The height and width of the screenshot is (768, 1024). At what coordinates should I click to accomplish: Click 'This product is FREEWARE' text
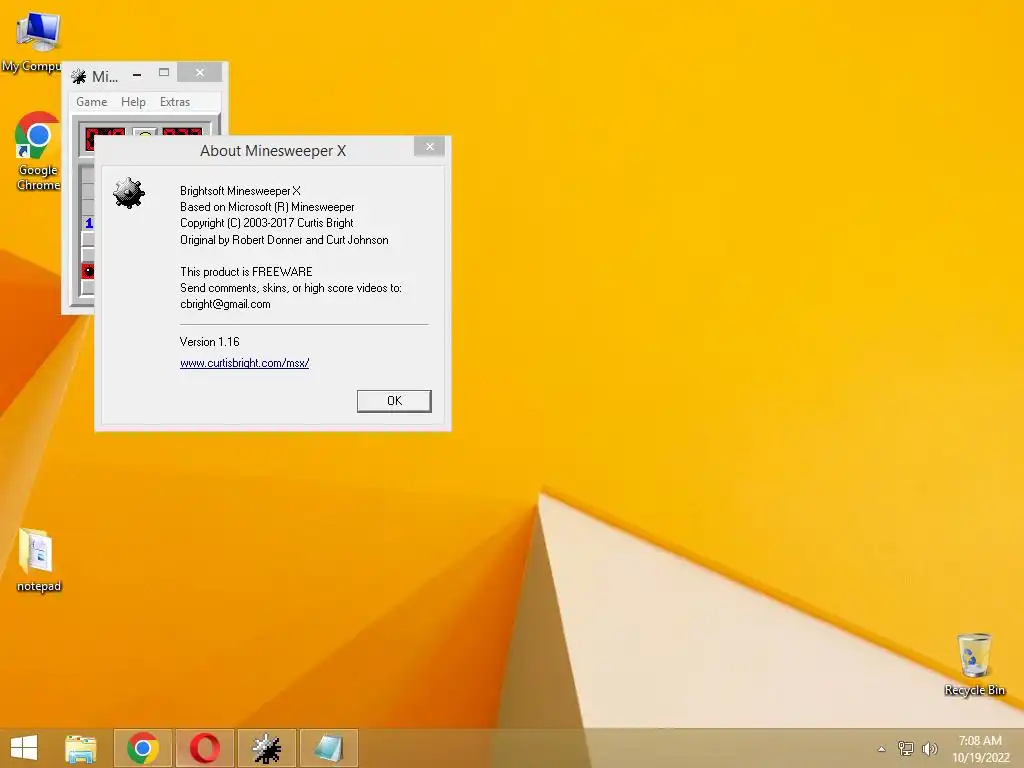pos(246,272)
